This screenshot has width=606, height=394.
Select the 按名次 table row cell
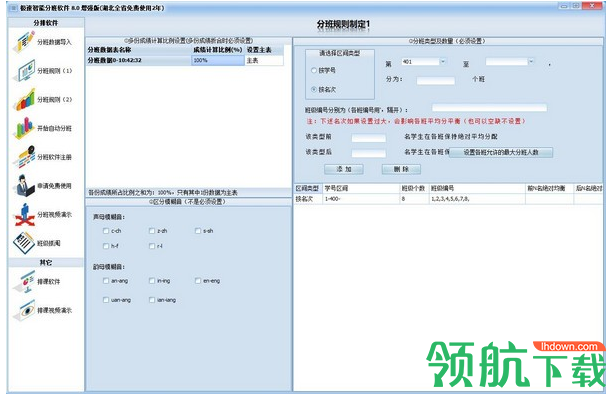pos(308,199)
